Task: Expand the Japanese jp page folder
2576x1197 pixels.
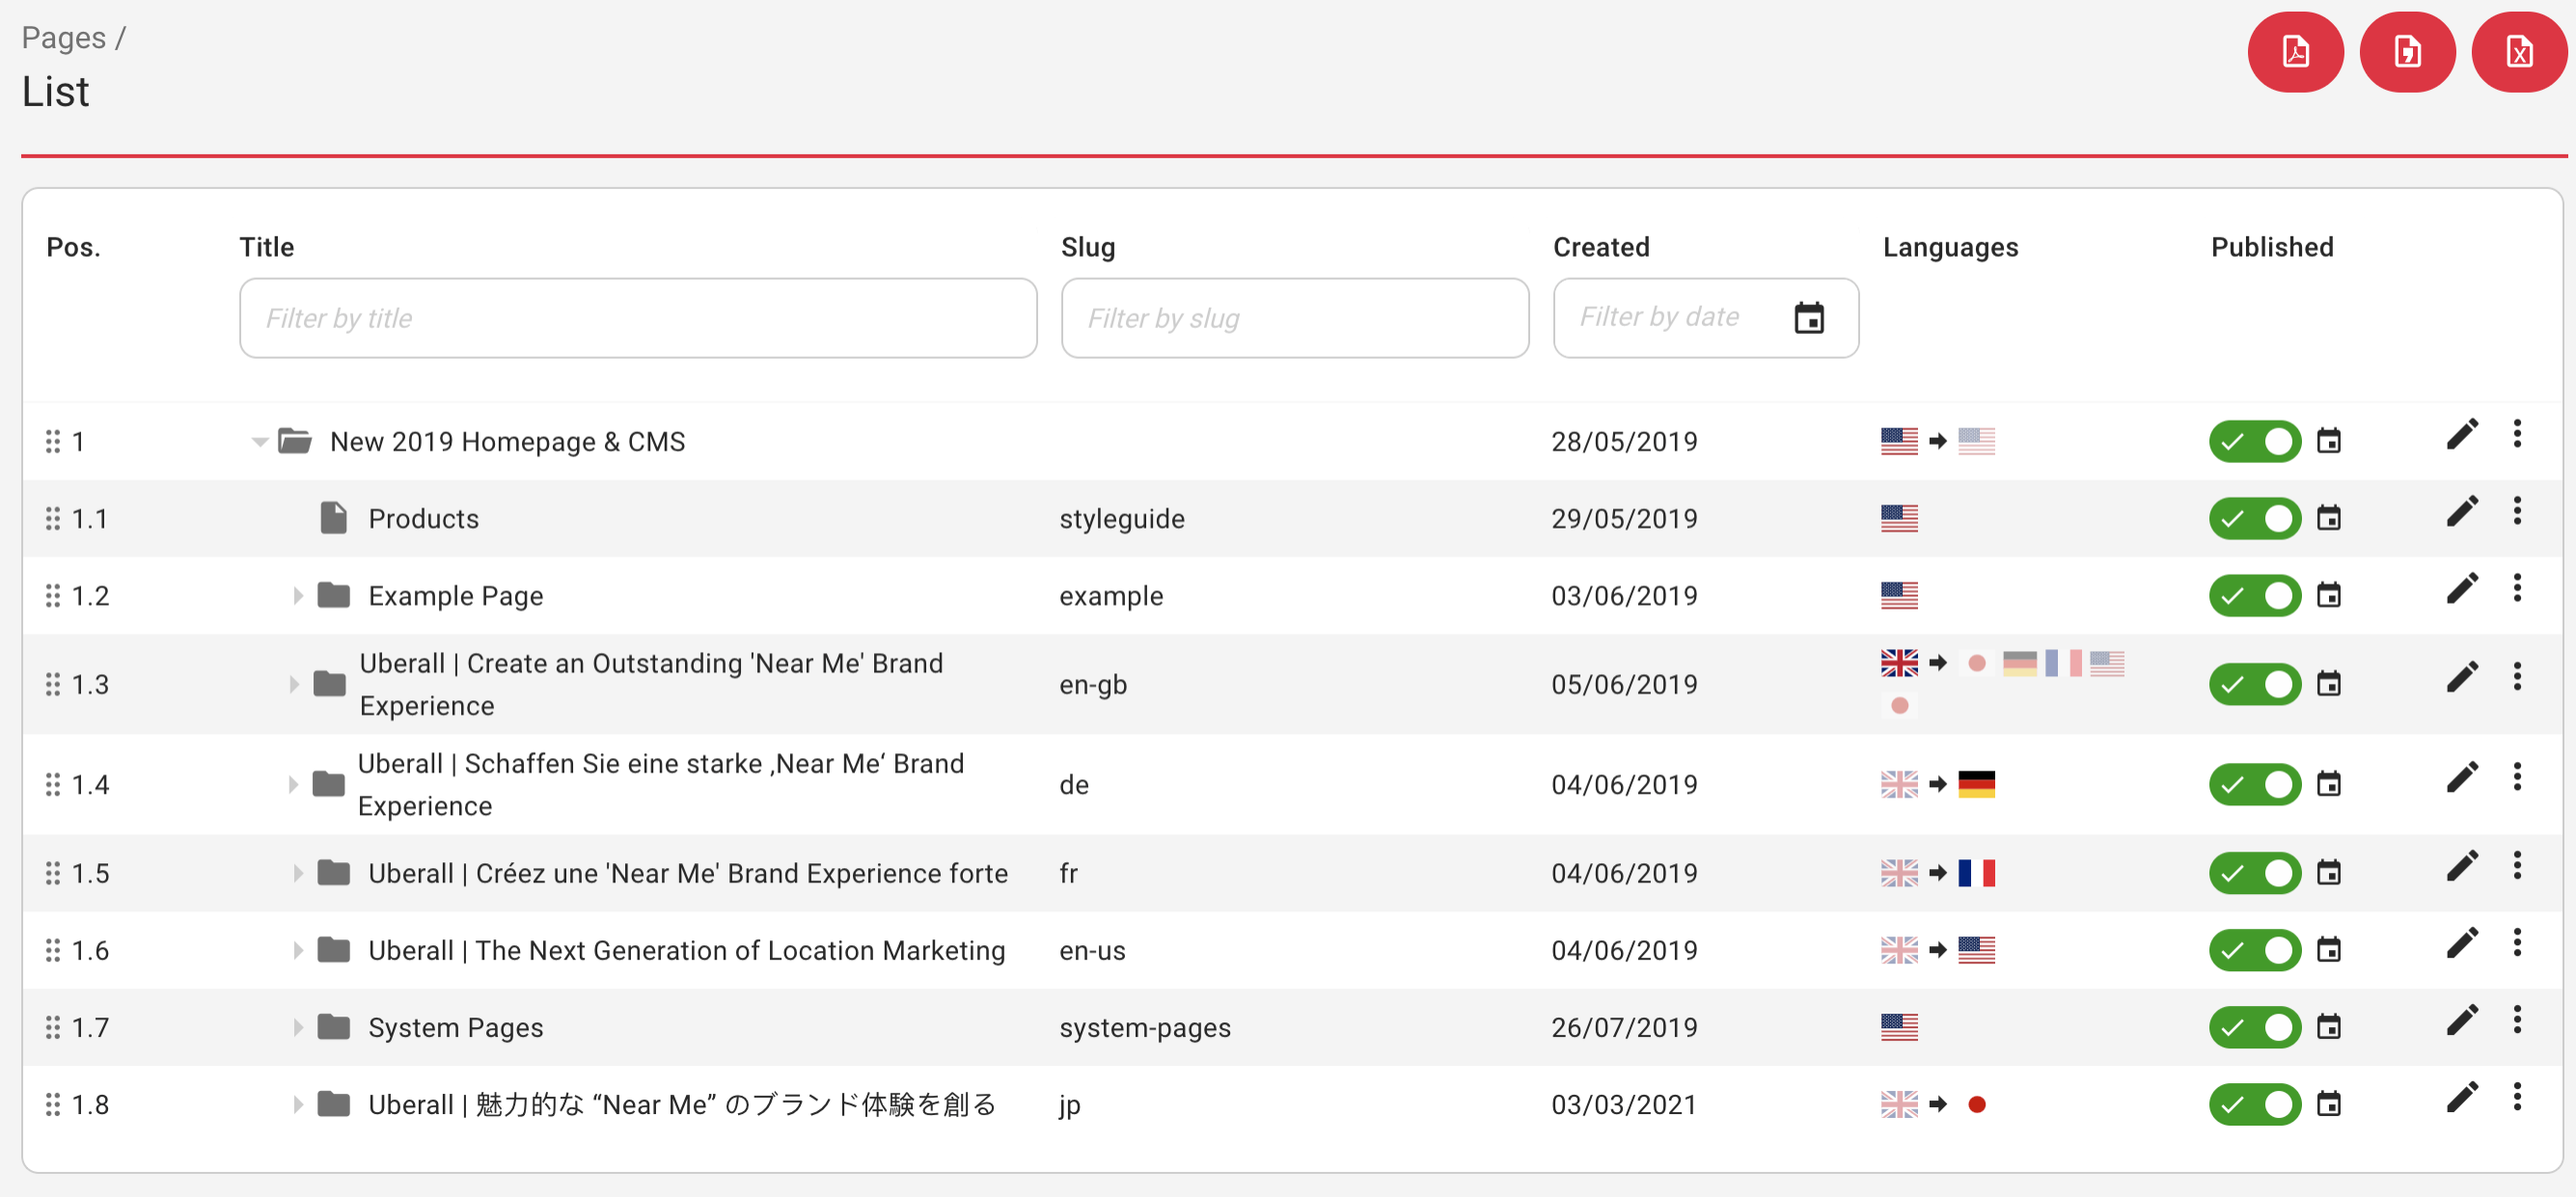Action: [297, 1104]
